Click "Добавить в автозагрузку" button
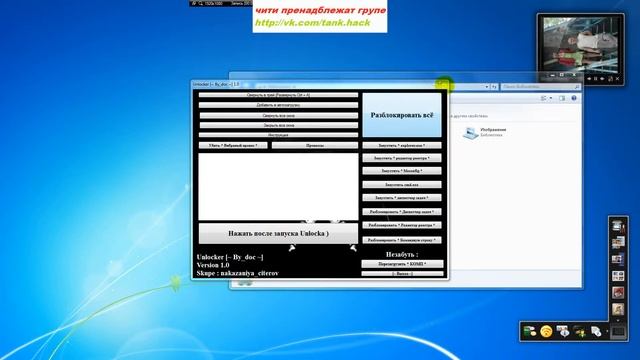Screen dimensions: 640x360 [x=278, y=105]
